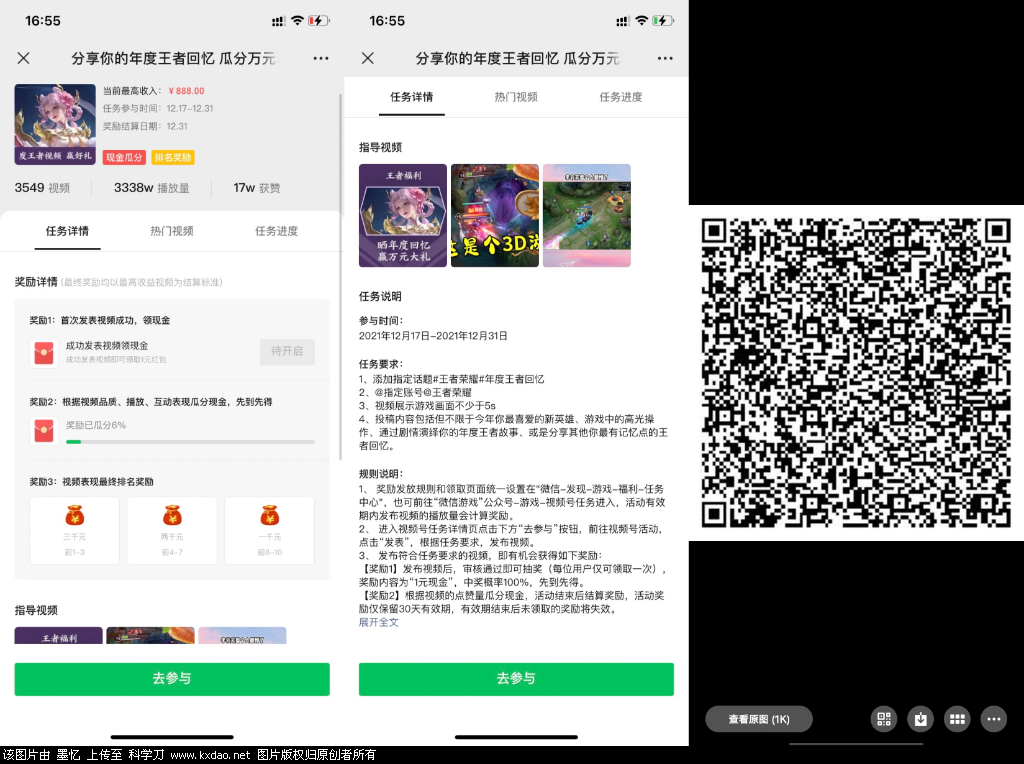Click 去参与 green button on the middle screen
Screen dimensions: 1024x764
(x=516, y=679)
